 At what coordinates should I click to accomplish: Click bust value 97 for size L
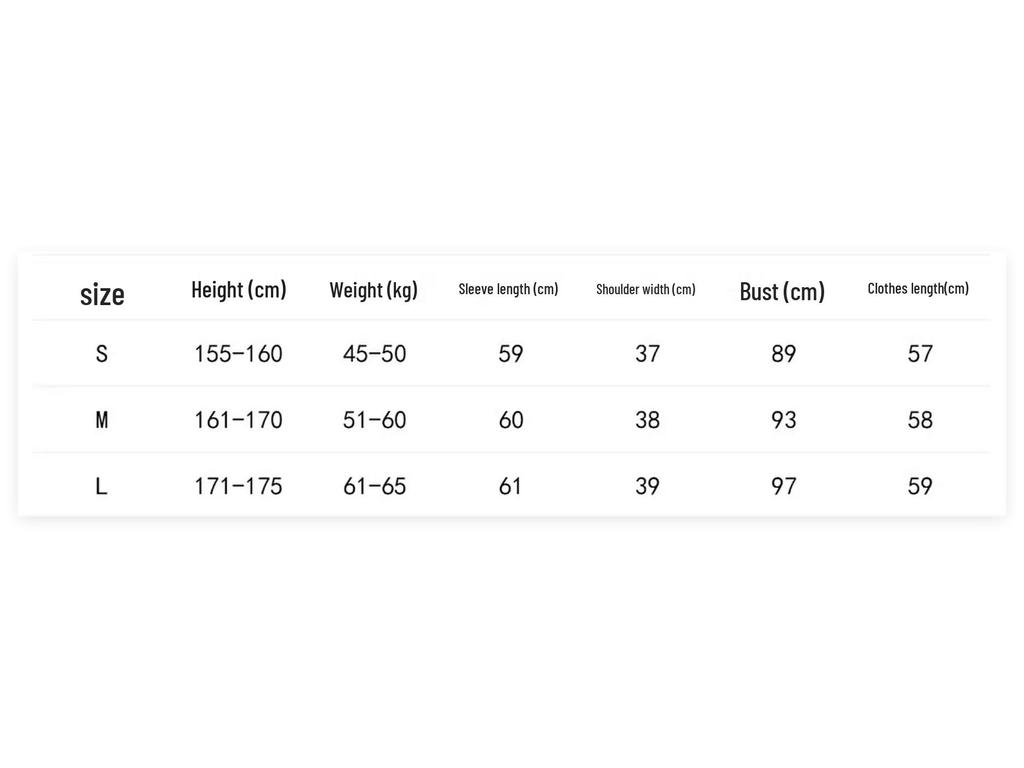[784, 486]
